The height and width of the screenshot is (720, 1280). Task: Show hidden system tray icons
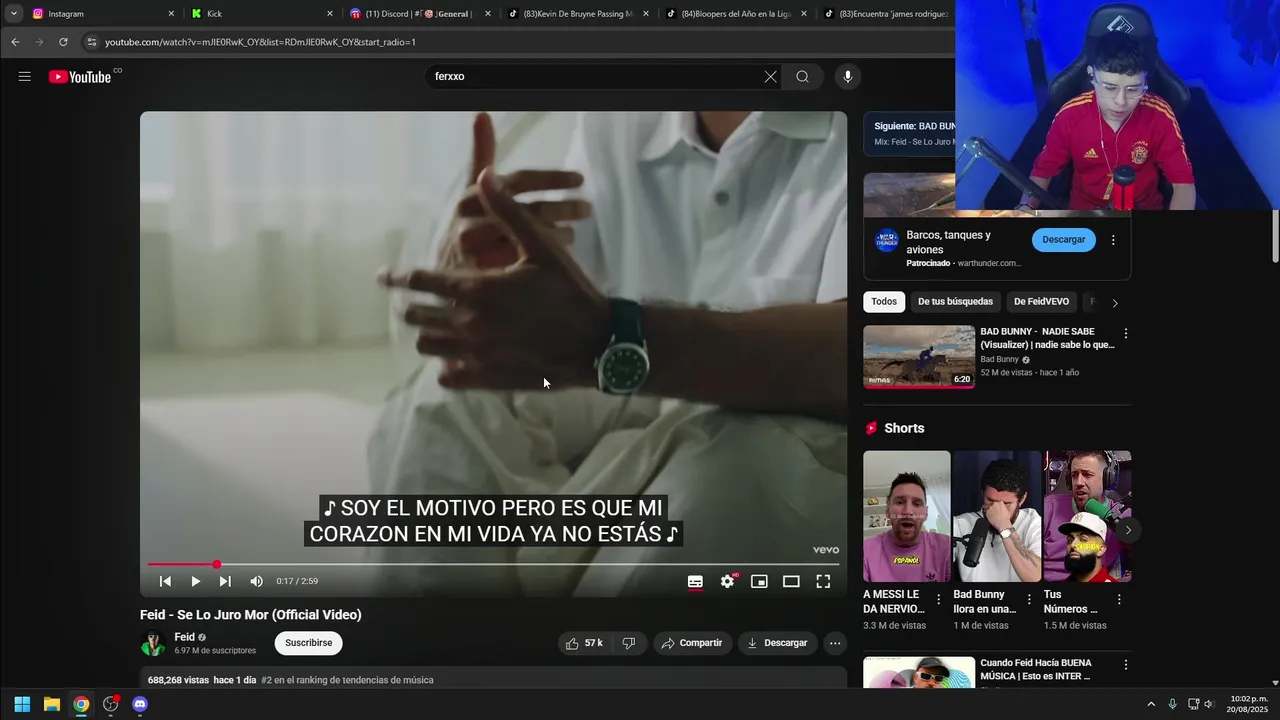[x=1151, y=704]
